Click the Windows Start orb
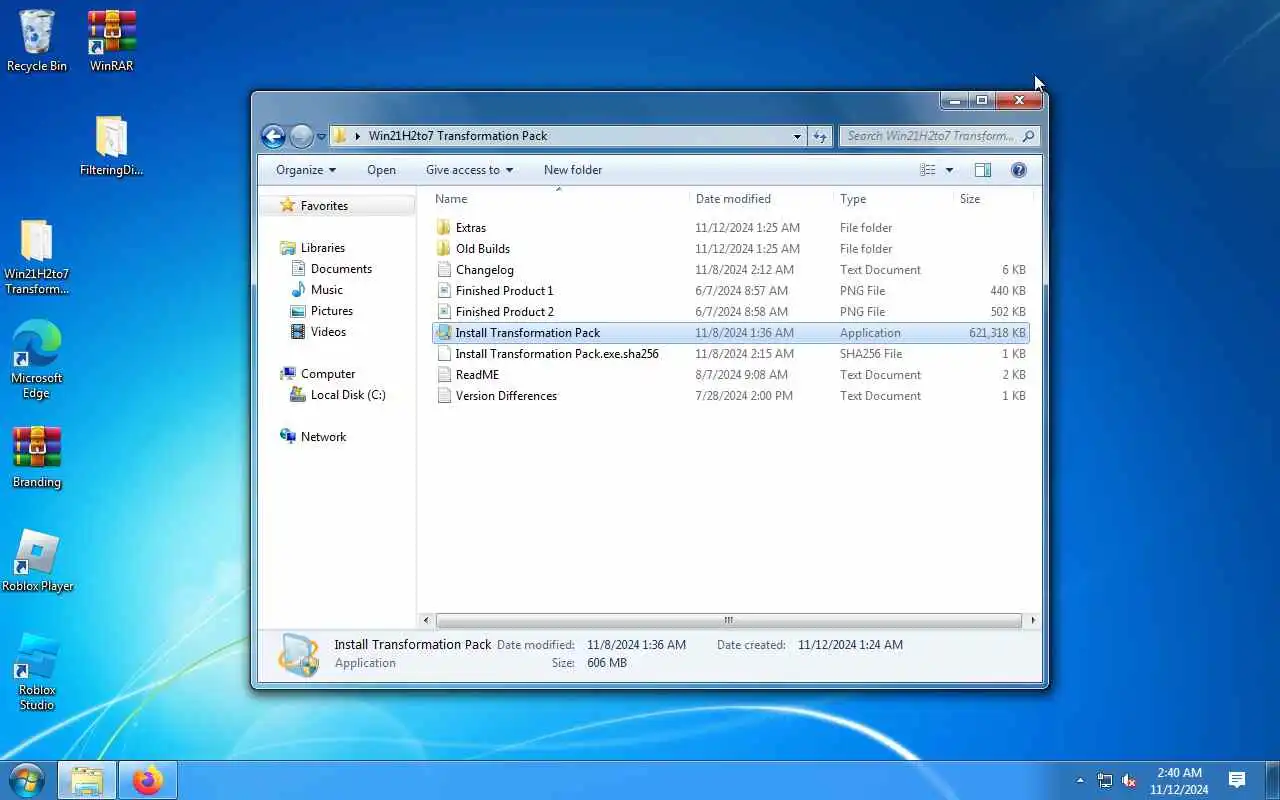The height and width of the screenshot is (800, 1280). pos(27,780)
